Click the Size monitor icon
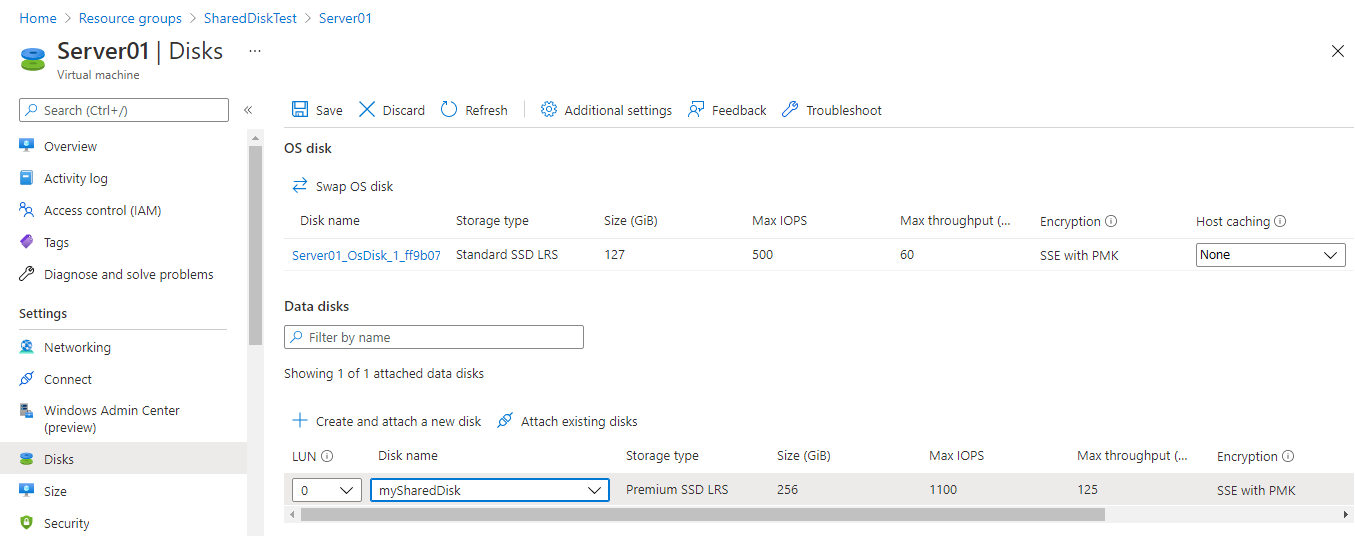Viewport: 1355px width, 536px height. [27, 491]
